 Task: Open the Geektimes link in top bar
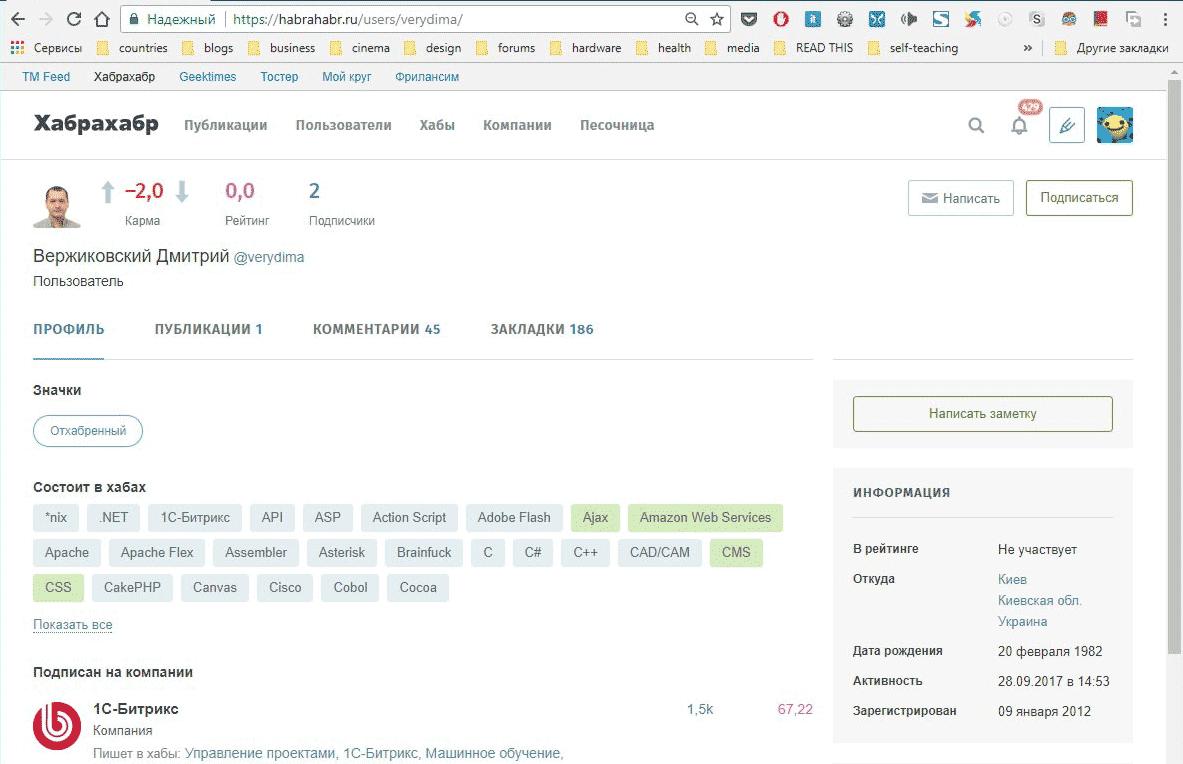click(207, 77)
